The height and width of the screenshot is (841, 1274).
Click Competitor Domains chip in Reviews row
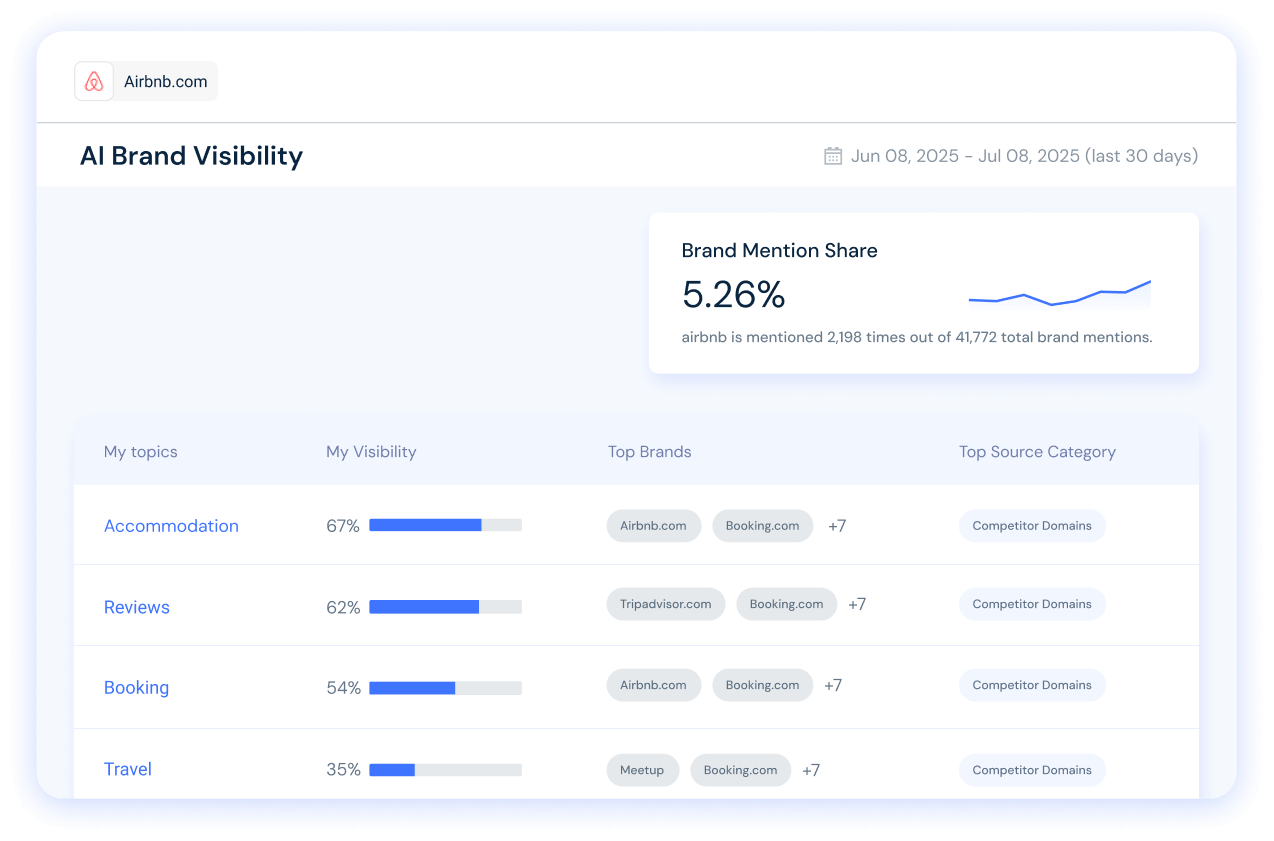[1032, 604]
